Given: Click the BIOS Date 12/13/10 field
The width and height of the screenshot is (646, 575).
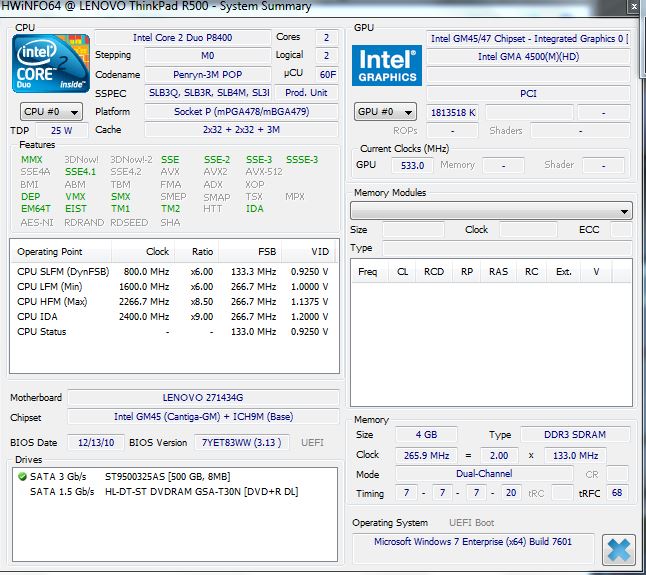Looking at the screenshot, I should [96, 442].
